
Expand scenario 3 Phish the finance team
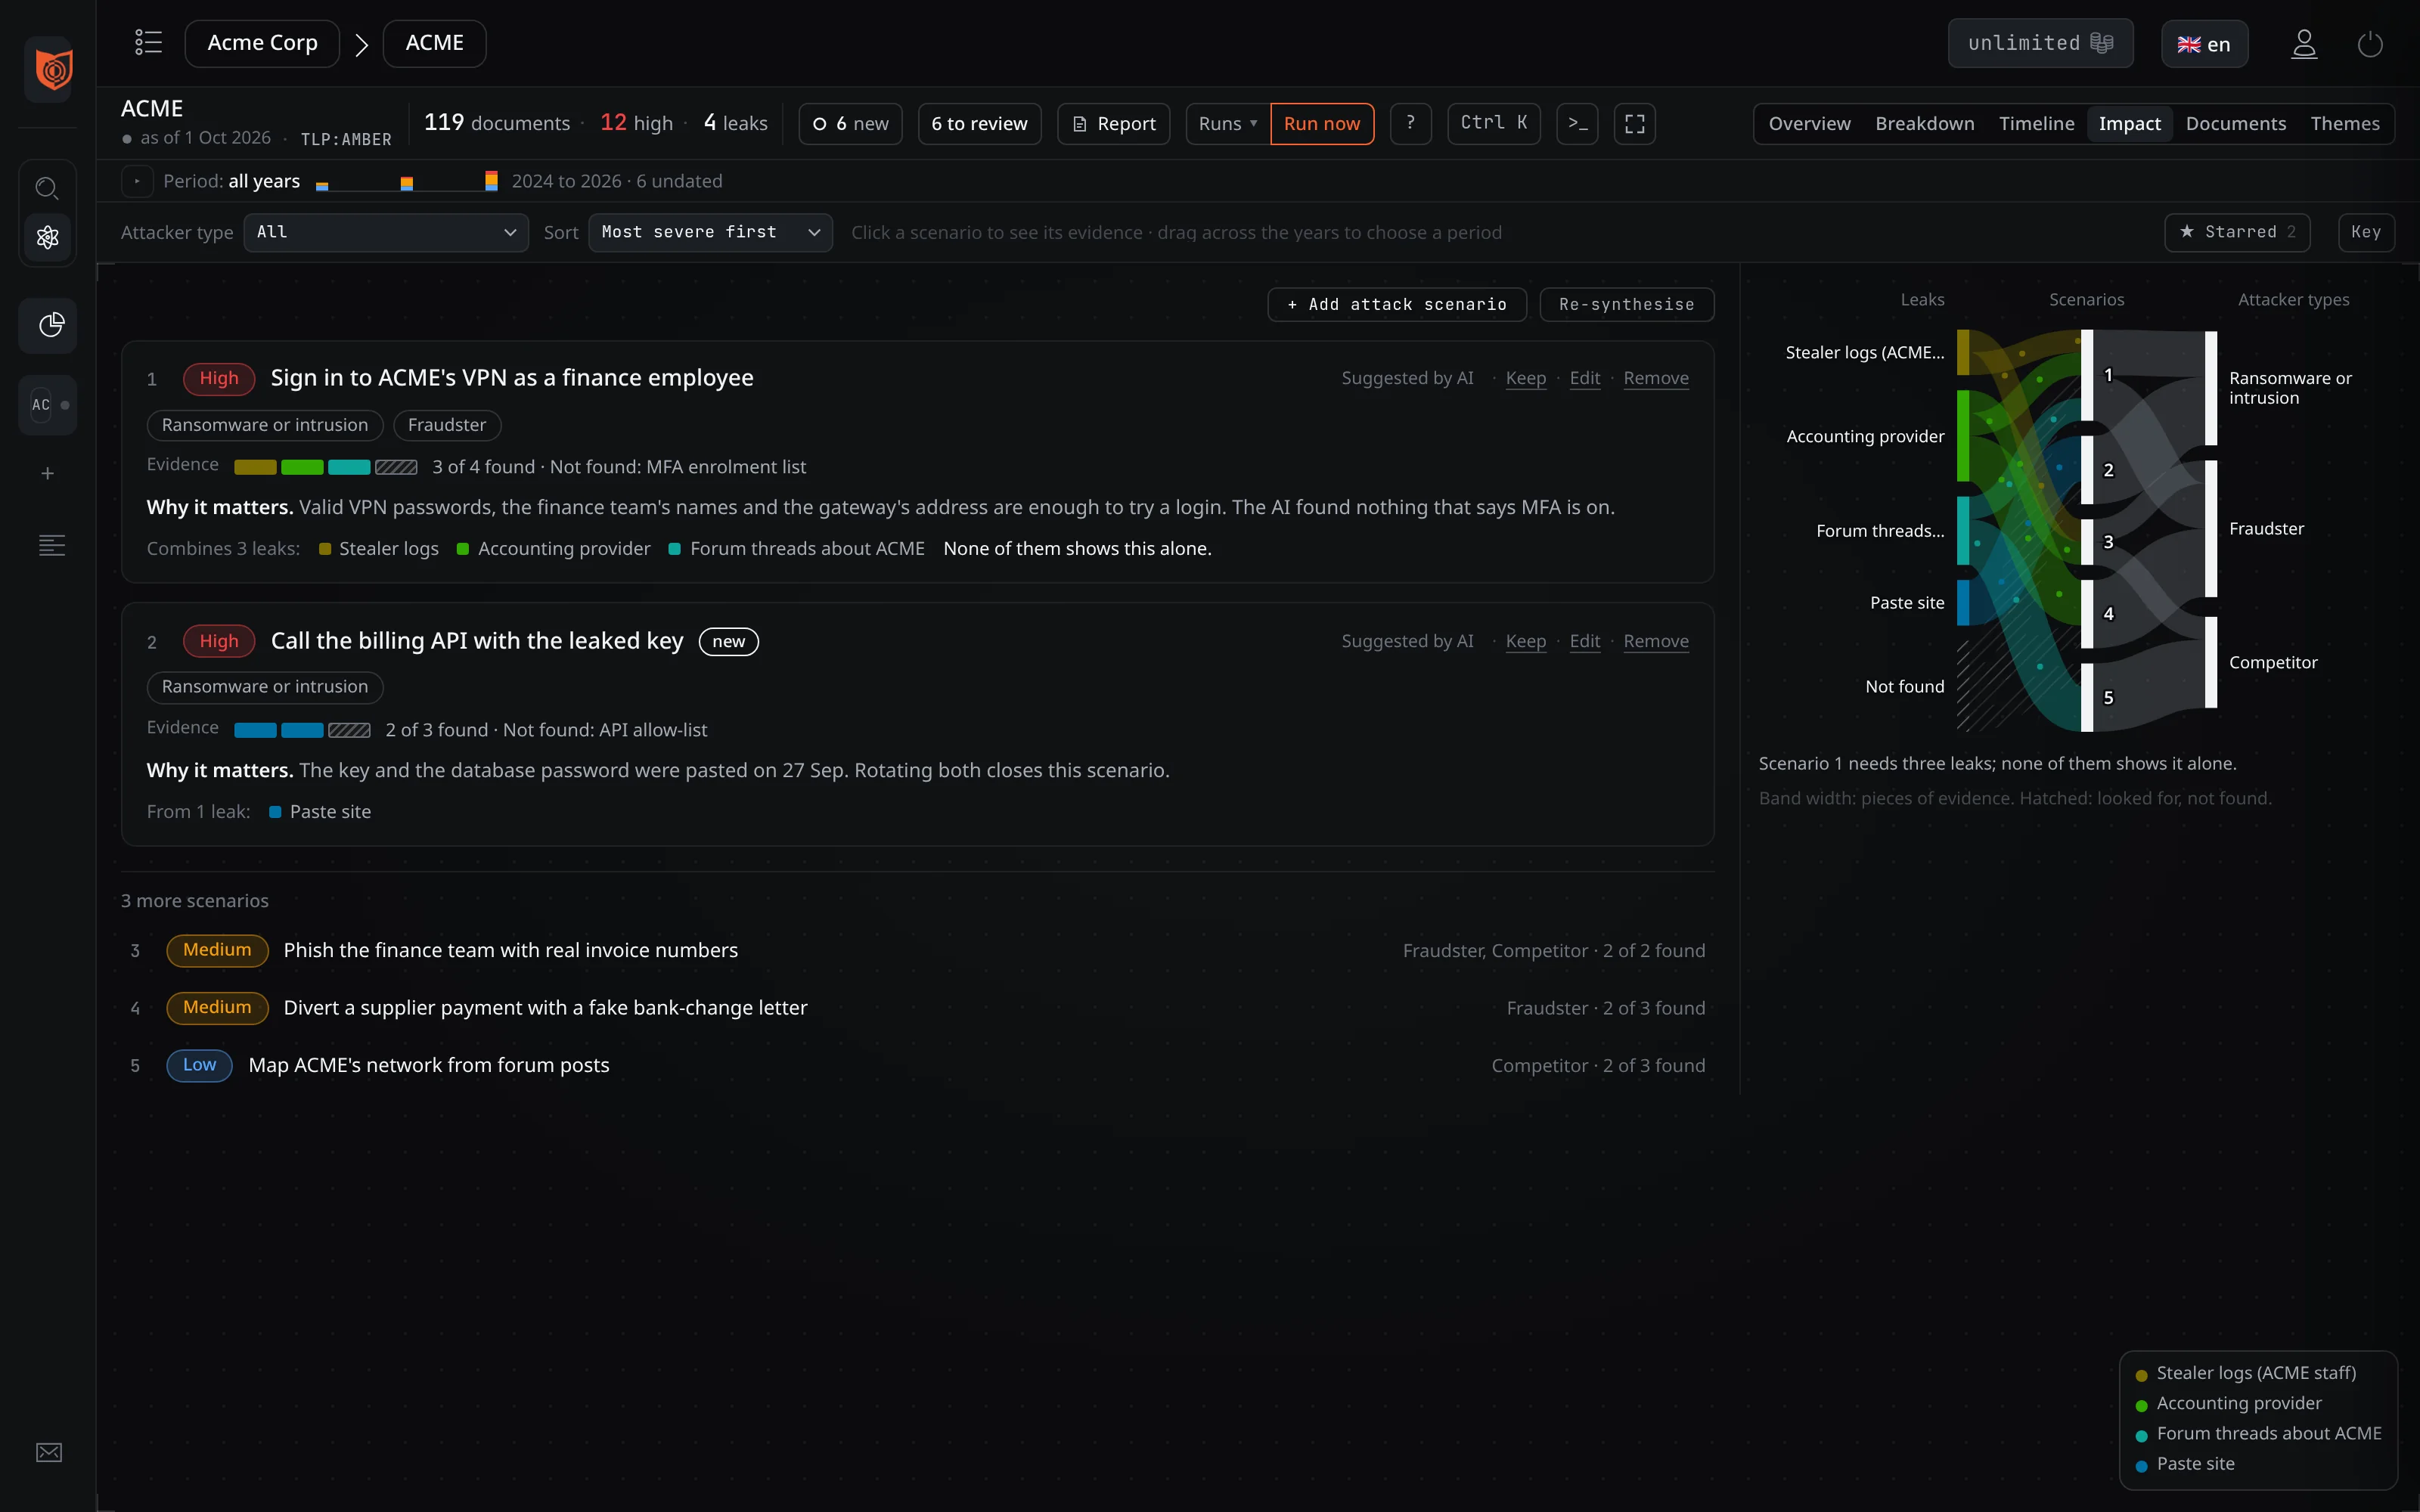[918, 950]
